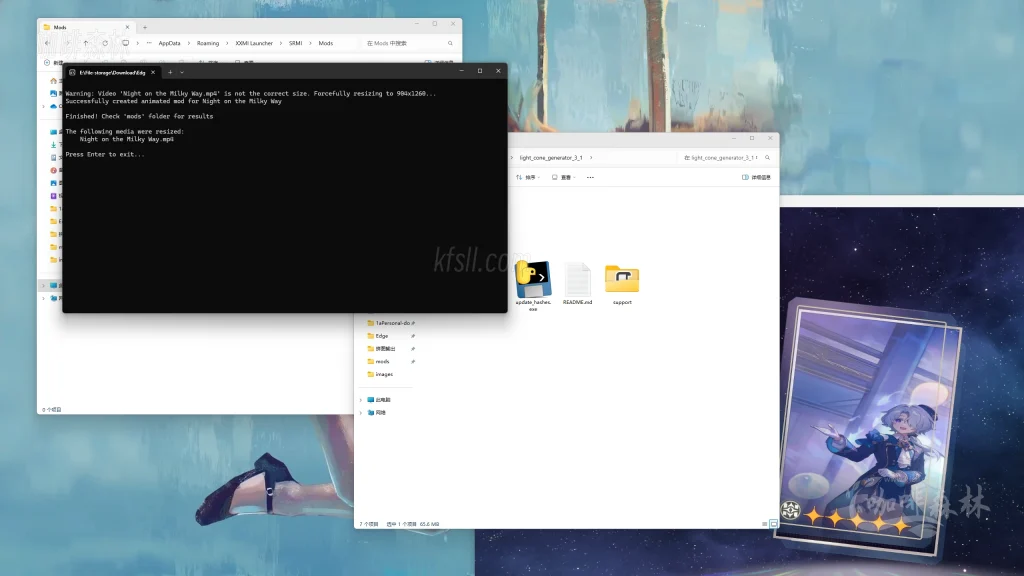1024x576 pixels.
Task: Click the SRMI breadcrumb segment
Action: tap(297, 43)
